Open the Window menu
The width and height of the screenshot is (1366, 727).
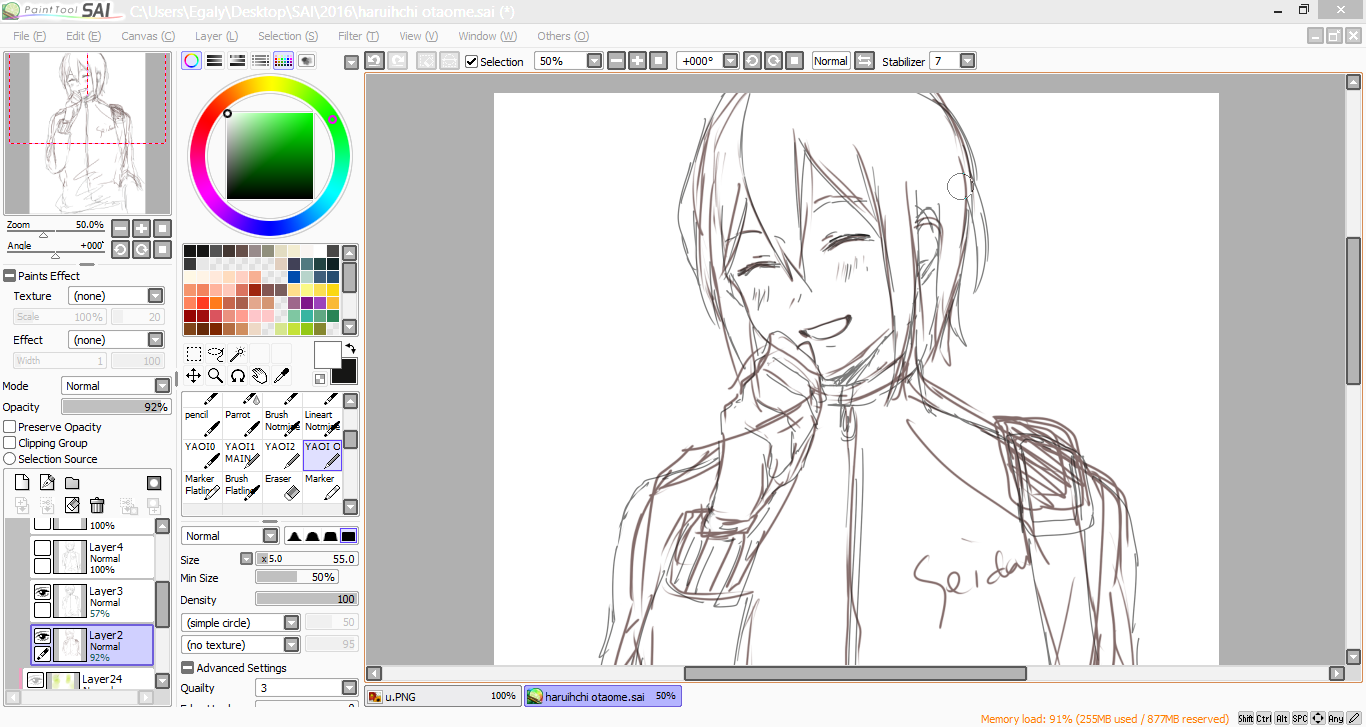point(487,36)
